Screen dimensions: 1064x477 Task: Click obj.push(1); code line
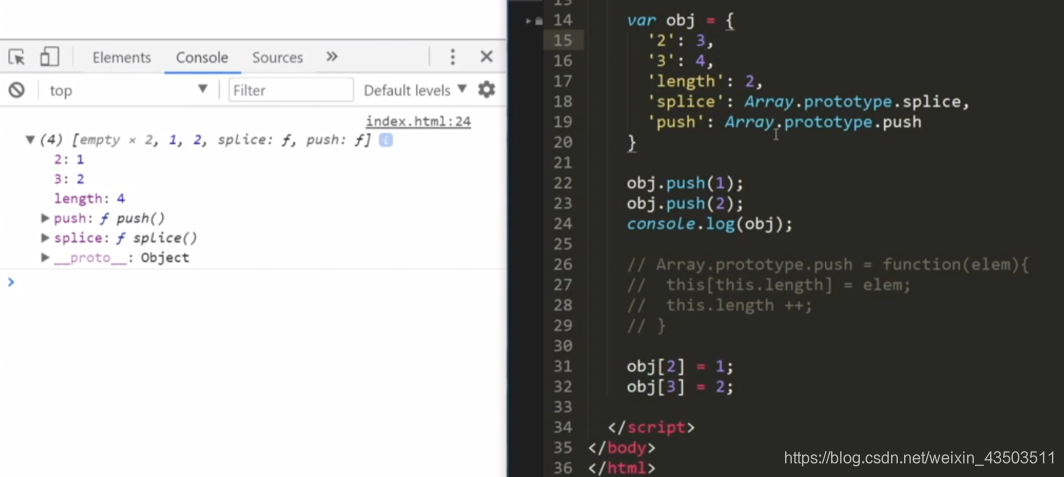pos(685,183)
